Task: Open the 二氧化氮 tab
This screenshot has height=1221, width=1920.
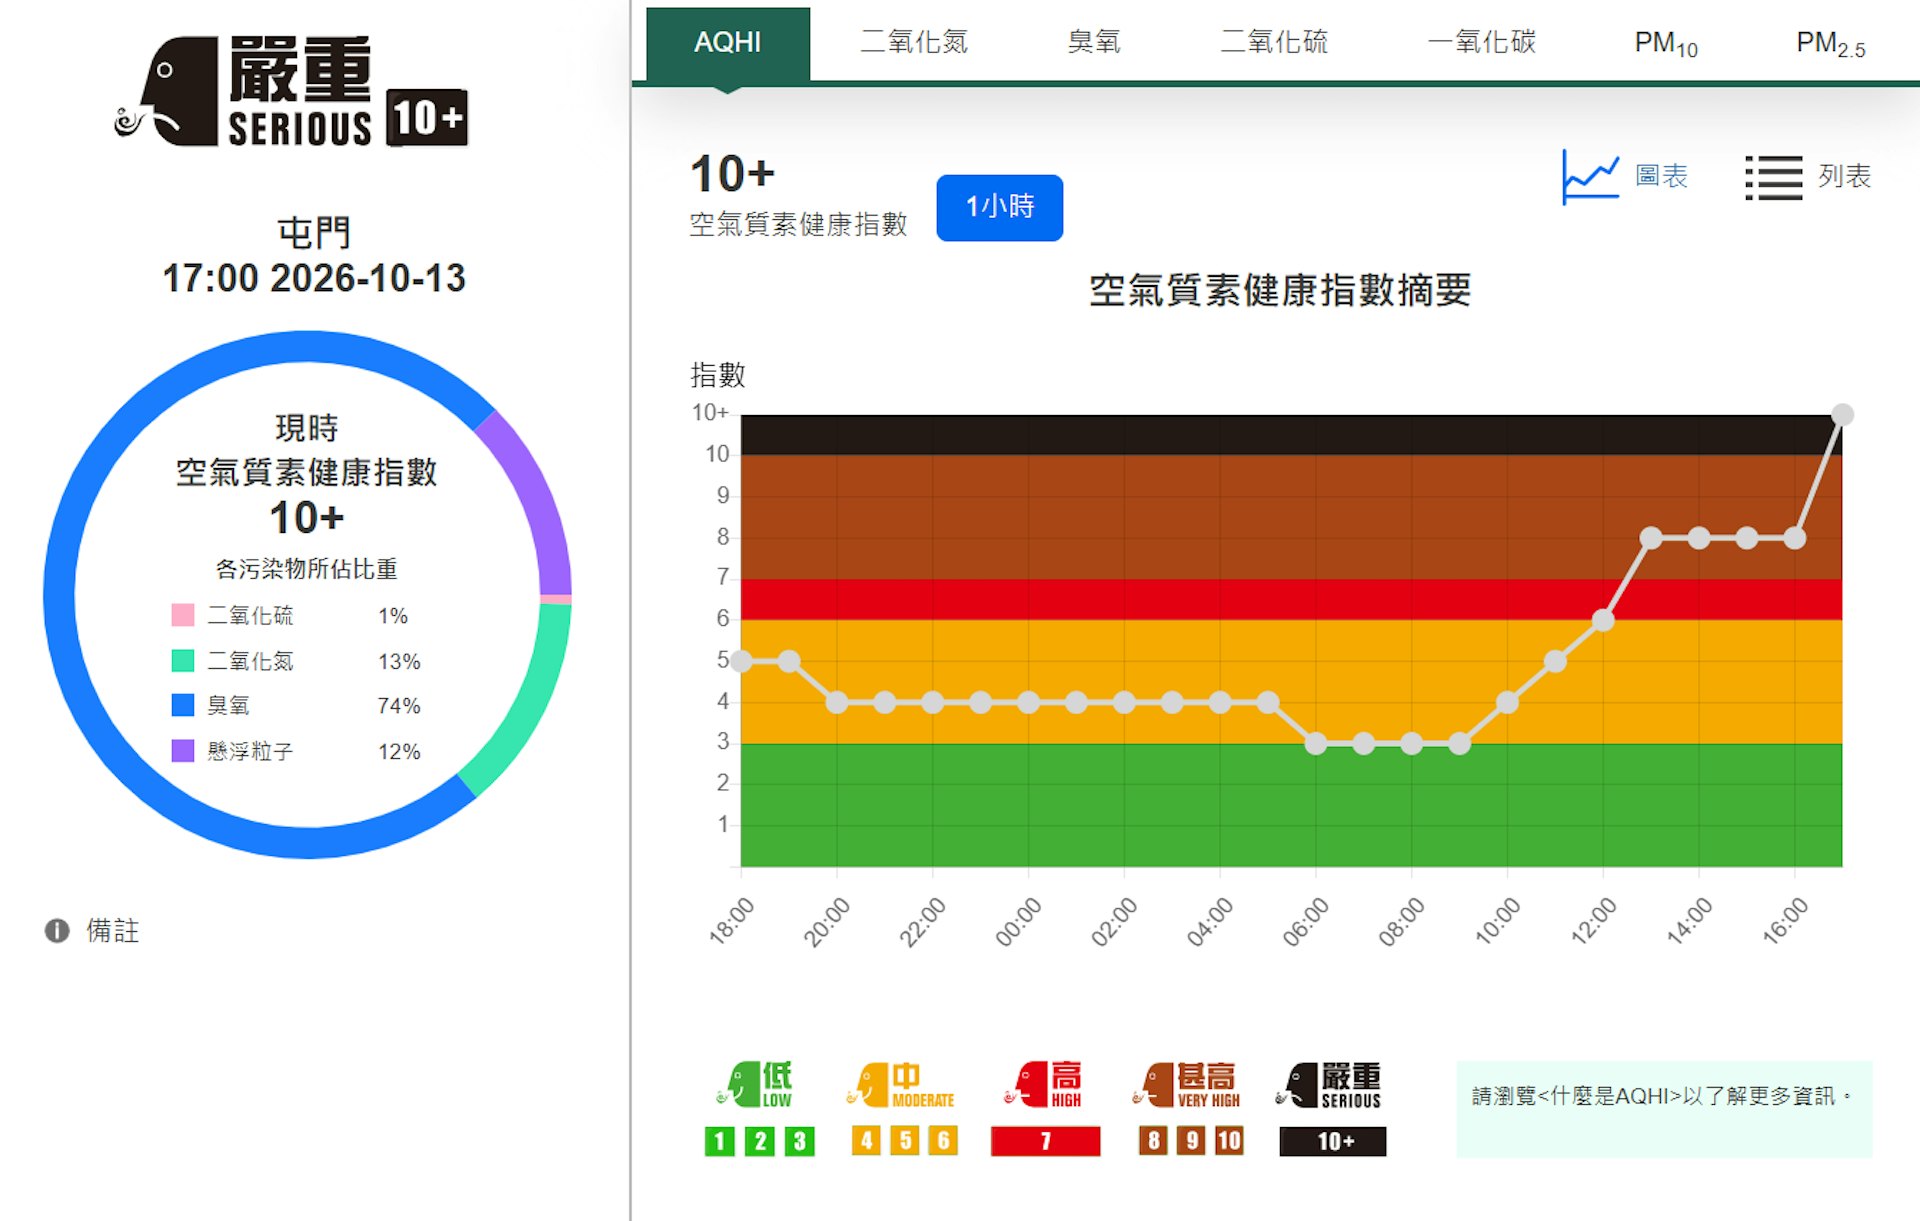Action: click(914, 43)
